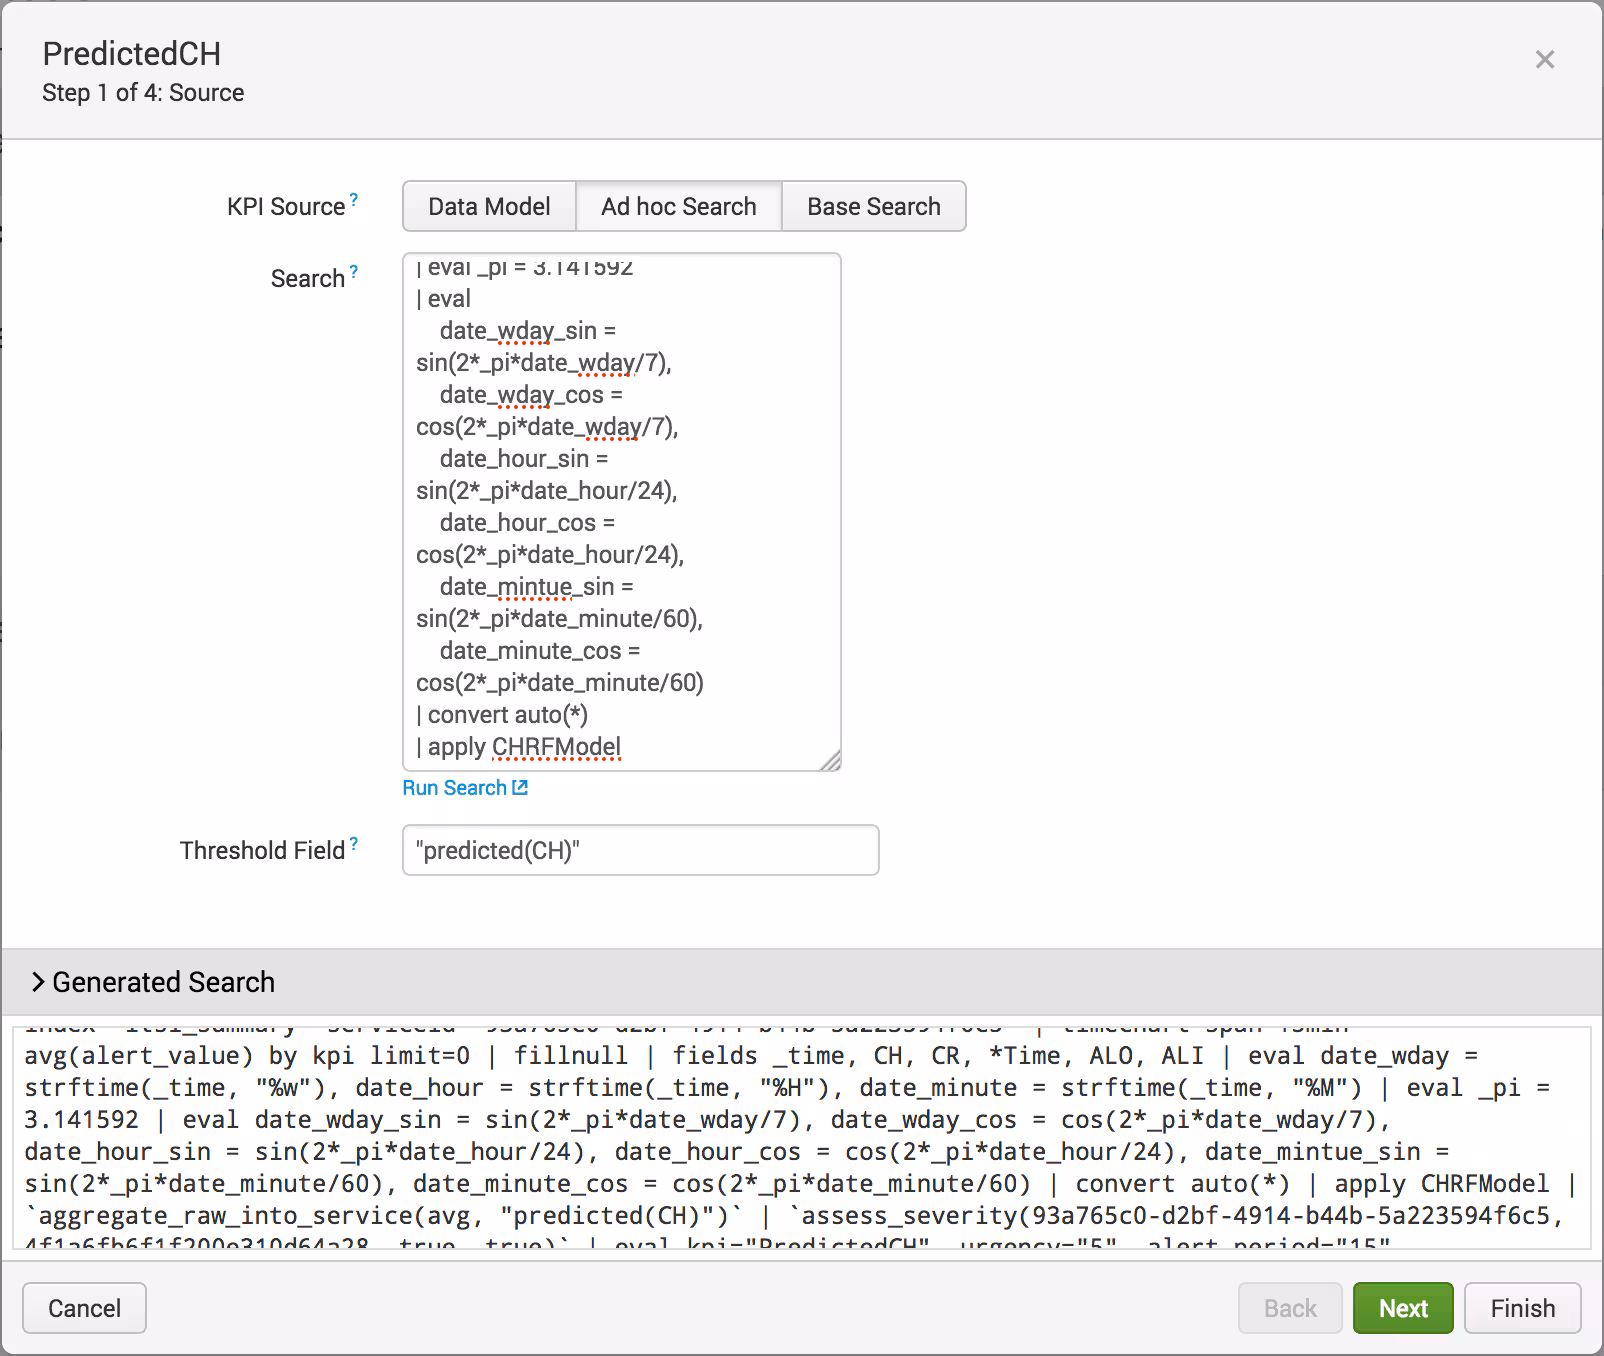Collapse the Generated Search section chevron
Image resolution: width=1604 pixels, height=1356 pixels.
[37, 982]
